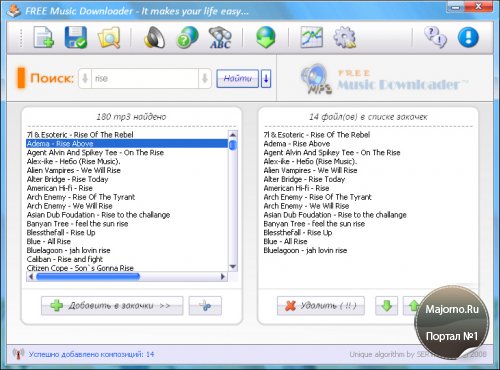Click the Удалить delete button

pyautogui.click(x=321, y=306)
